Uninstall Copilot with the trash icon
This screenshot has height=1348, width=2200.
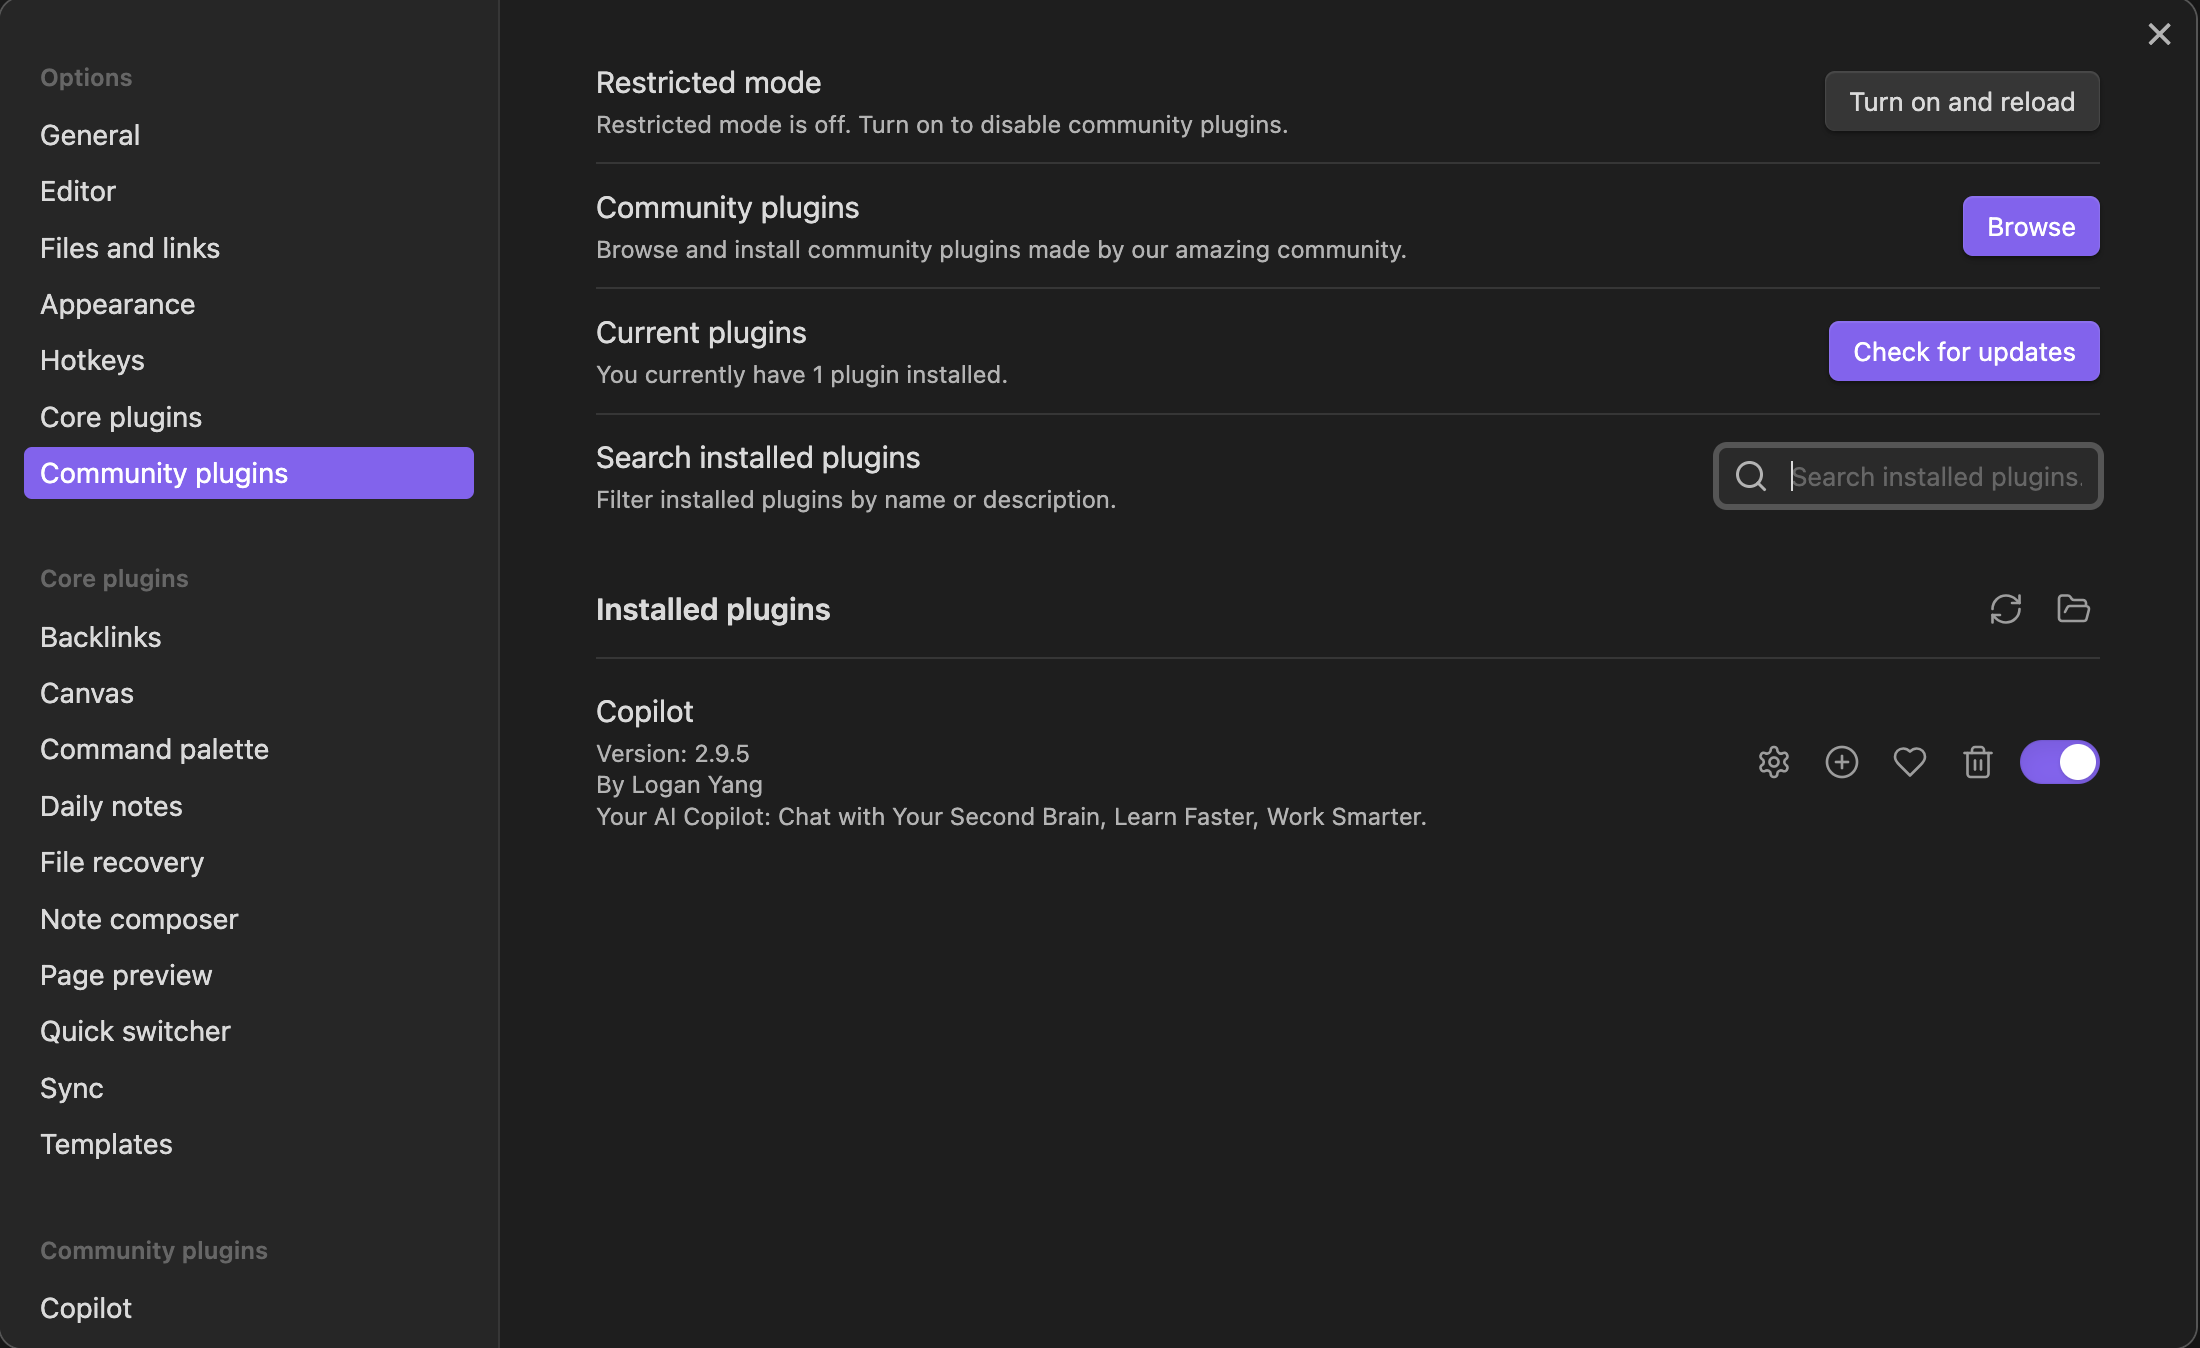1977,762
